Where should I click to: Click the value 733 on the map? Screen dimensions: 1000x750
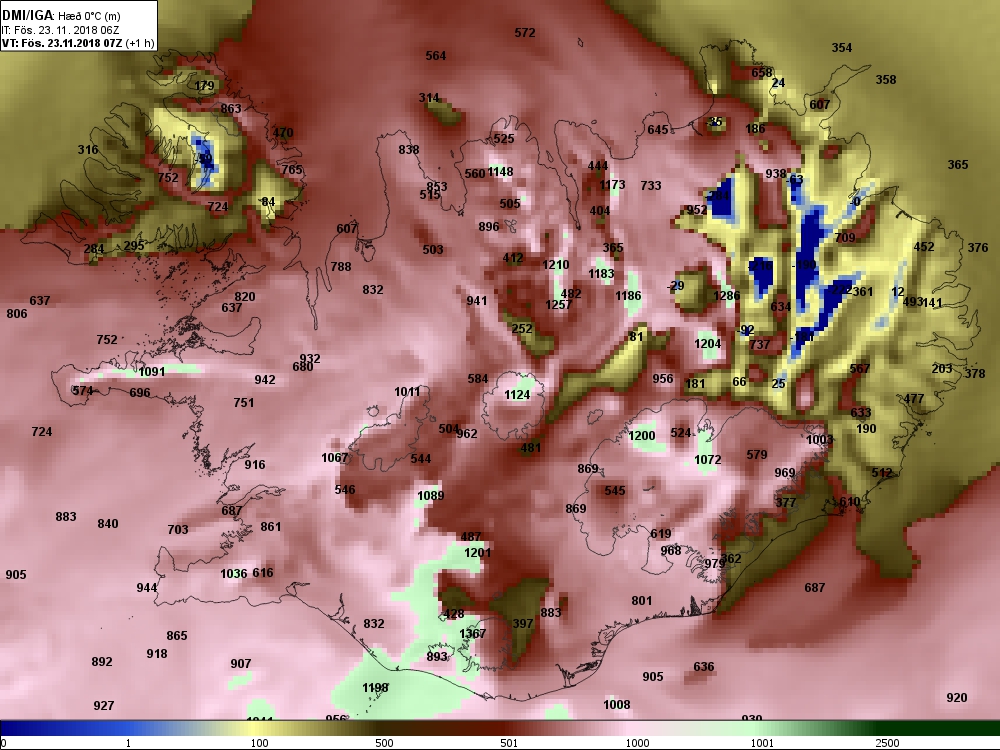(x=651, y=186)
